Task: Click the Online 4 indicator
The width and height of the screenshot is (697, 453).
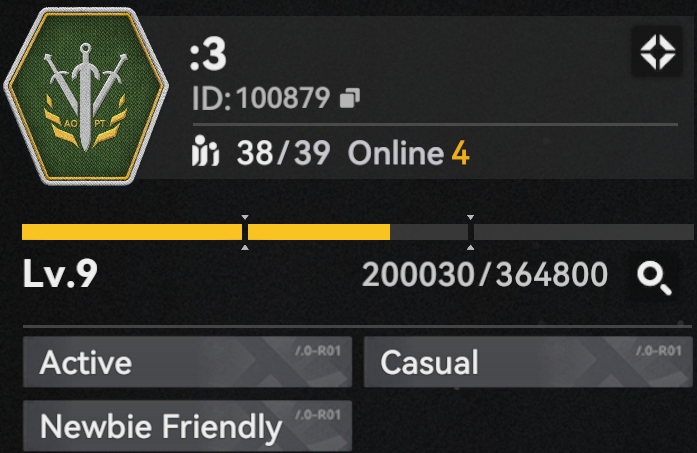Action: [x=409, y=153]
